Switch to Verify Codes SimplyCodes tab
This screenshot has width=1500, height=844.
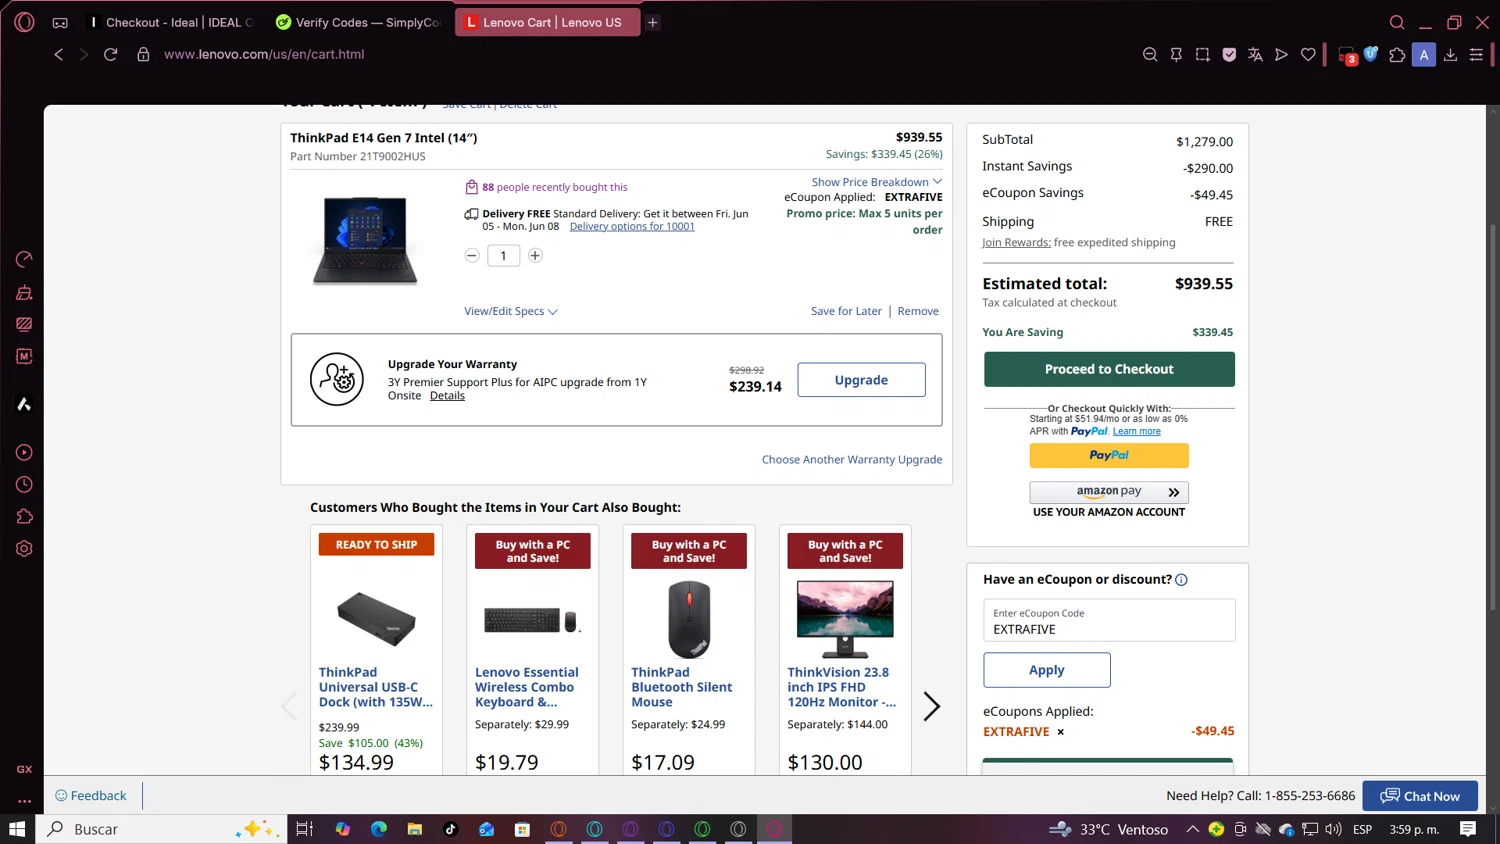pos(360,22)
